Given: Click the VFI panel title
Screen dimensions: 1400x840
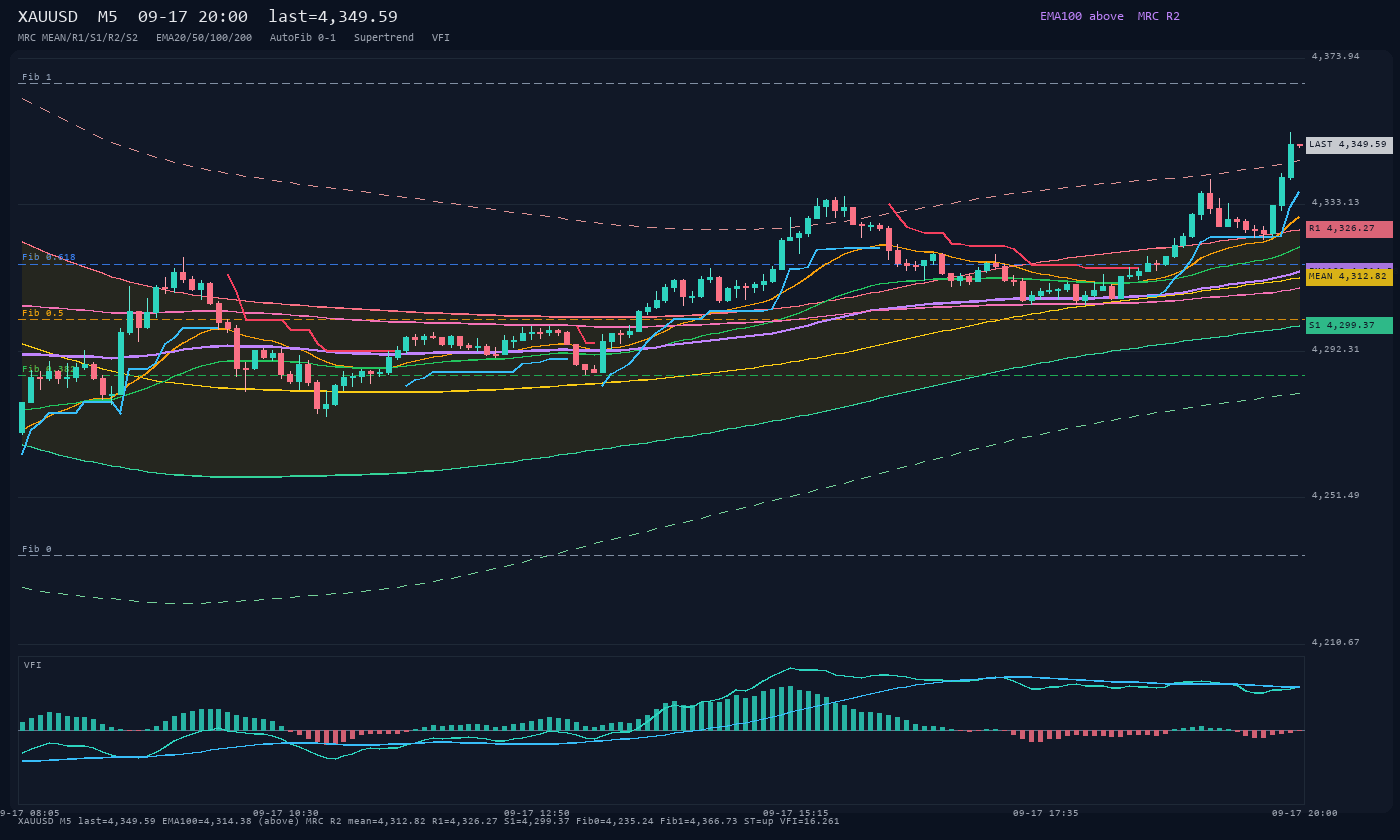Looking at the screenshot, I should [x=33, y=665].
